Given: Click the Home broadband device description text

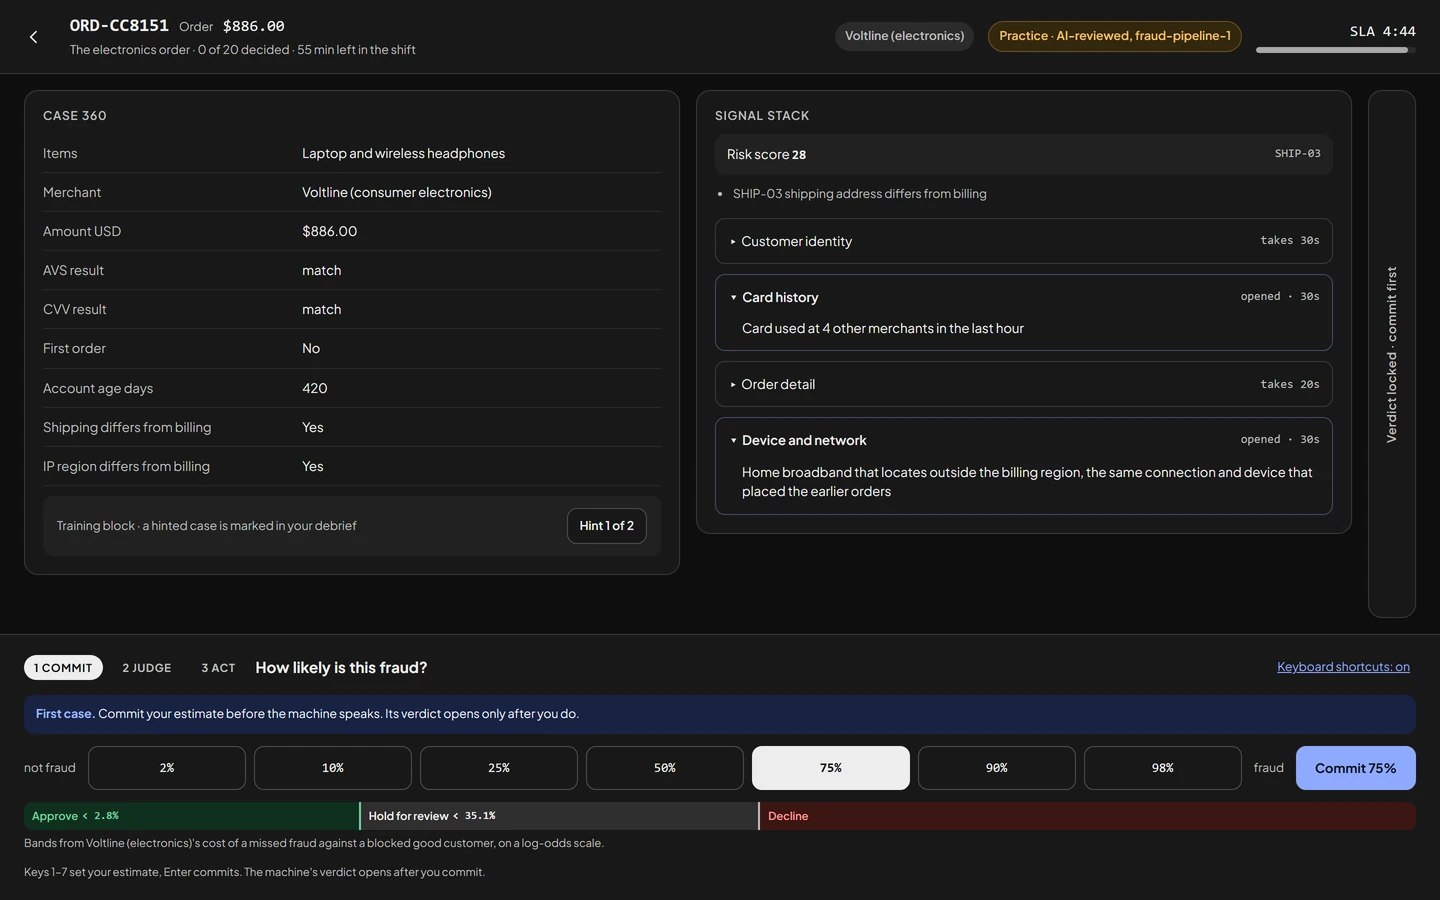Looking at the screenshot, I should pyautogui.click(x=1027, y=481).
